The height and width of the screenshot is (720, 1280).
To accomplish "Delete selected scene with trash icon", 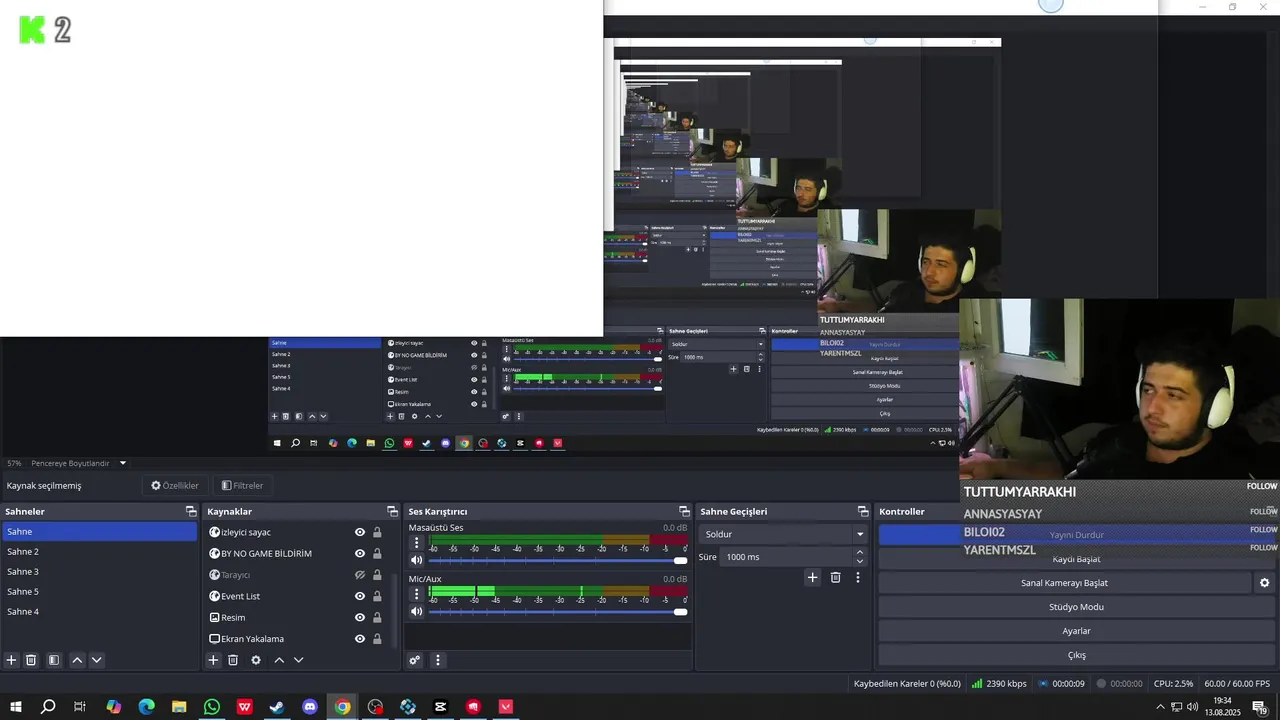I will click(x=31, y=660).
